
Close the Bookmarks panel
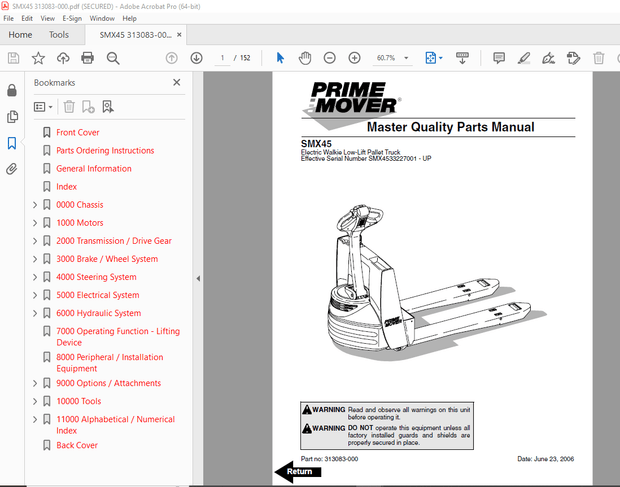pos(177,82)
